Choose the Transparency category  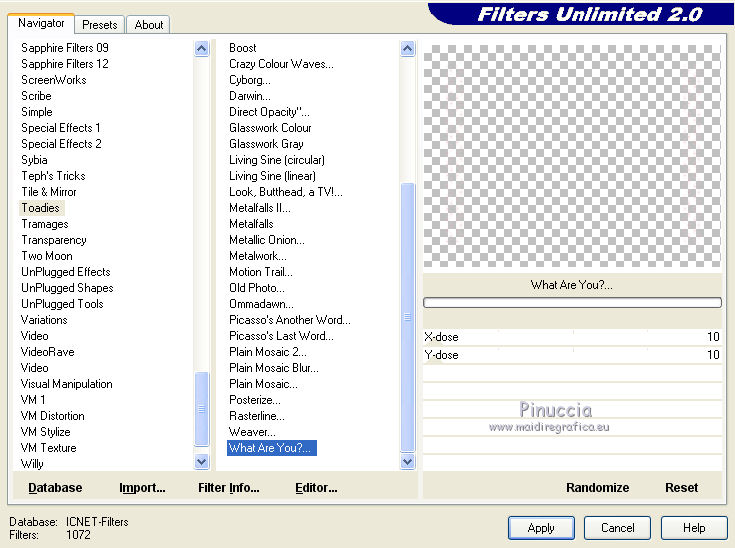(x=54, y=240)
